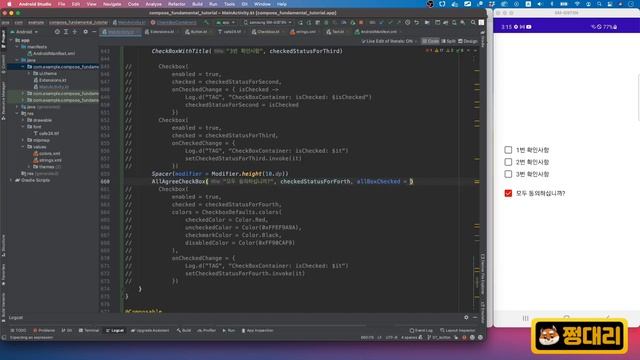The height and width of the screenshot is (360, 640).
Task: Collapse the values folder
Action: [23, 147]
